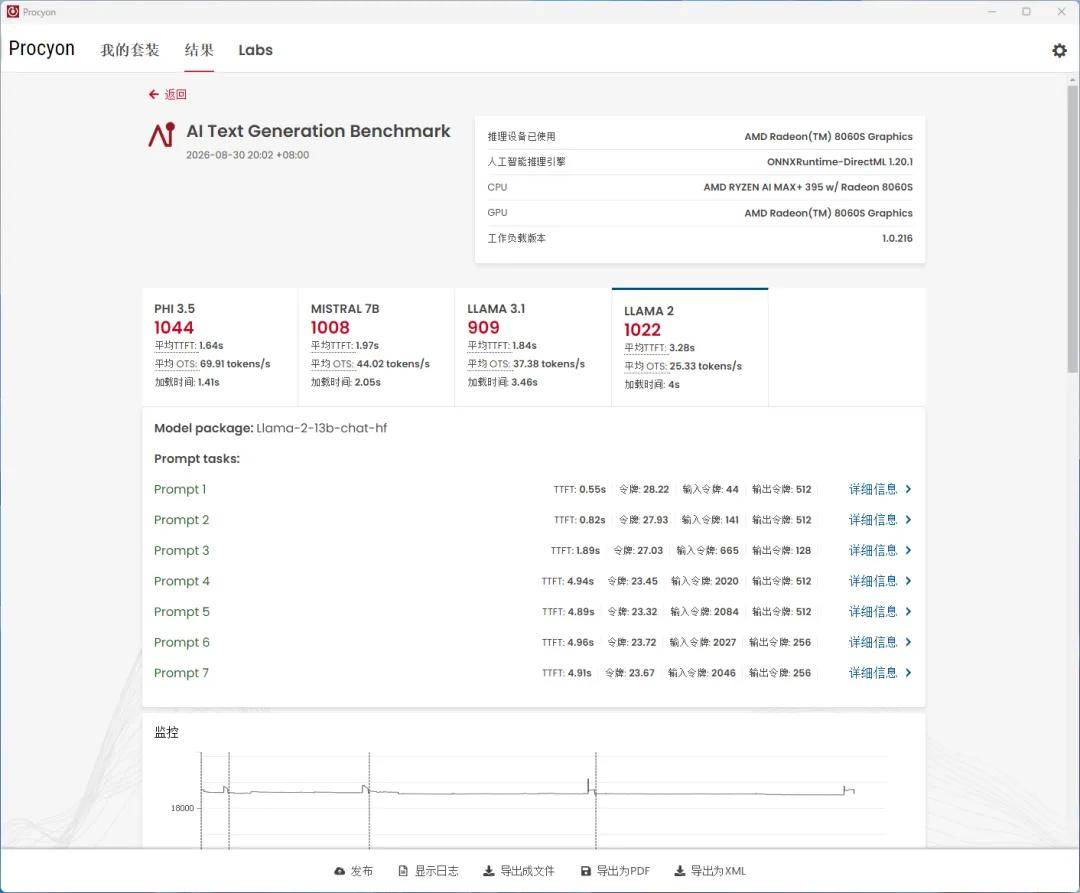Click the MISTRAL 7B load time 2.05s

tap(345, 382)
